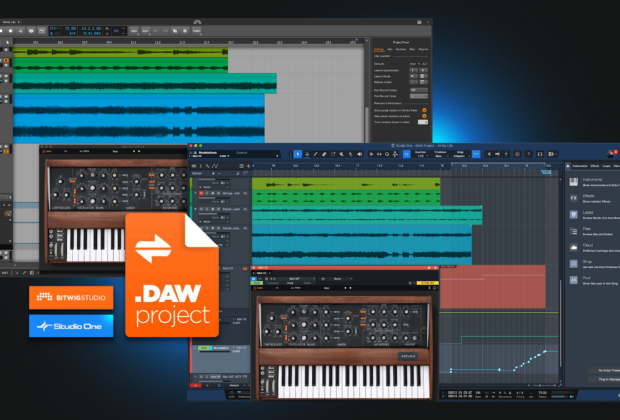Select the pointer tool in Bitwig arranger
Screen dimensions: 620x420
[8, 42]
